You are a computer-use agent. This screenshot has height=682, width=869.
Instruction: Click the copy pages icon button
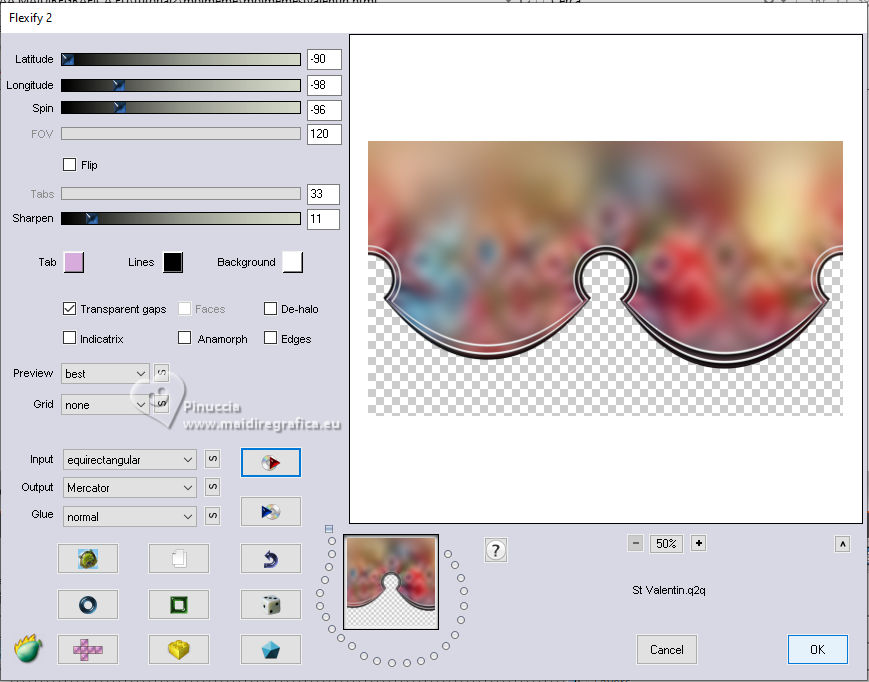(179, 558)
